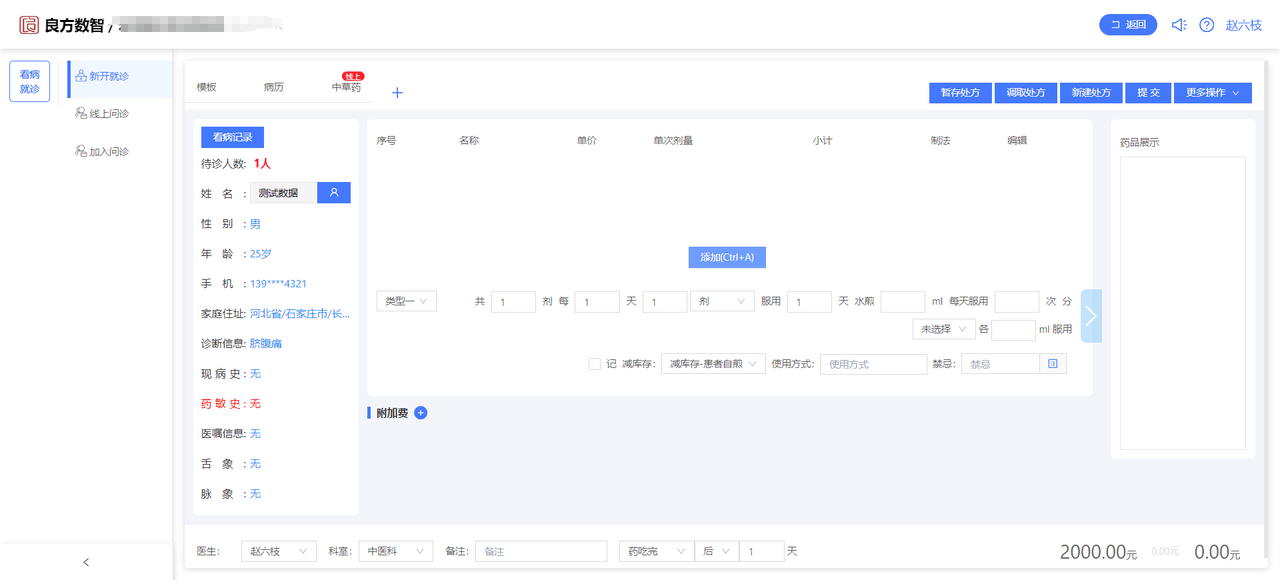The height and width of the screenshot is (580, 1280).
Task: Click the 禁忌 input field
Action: coord(1000,364)
